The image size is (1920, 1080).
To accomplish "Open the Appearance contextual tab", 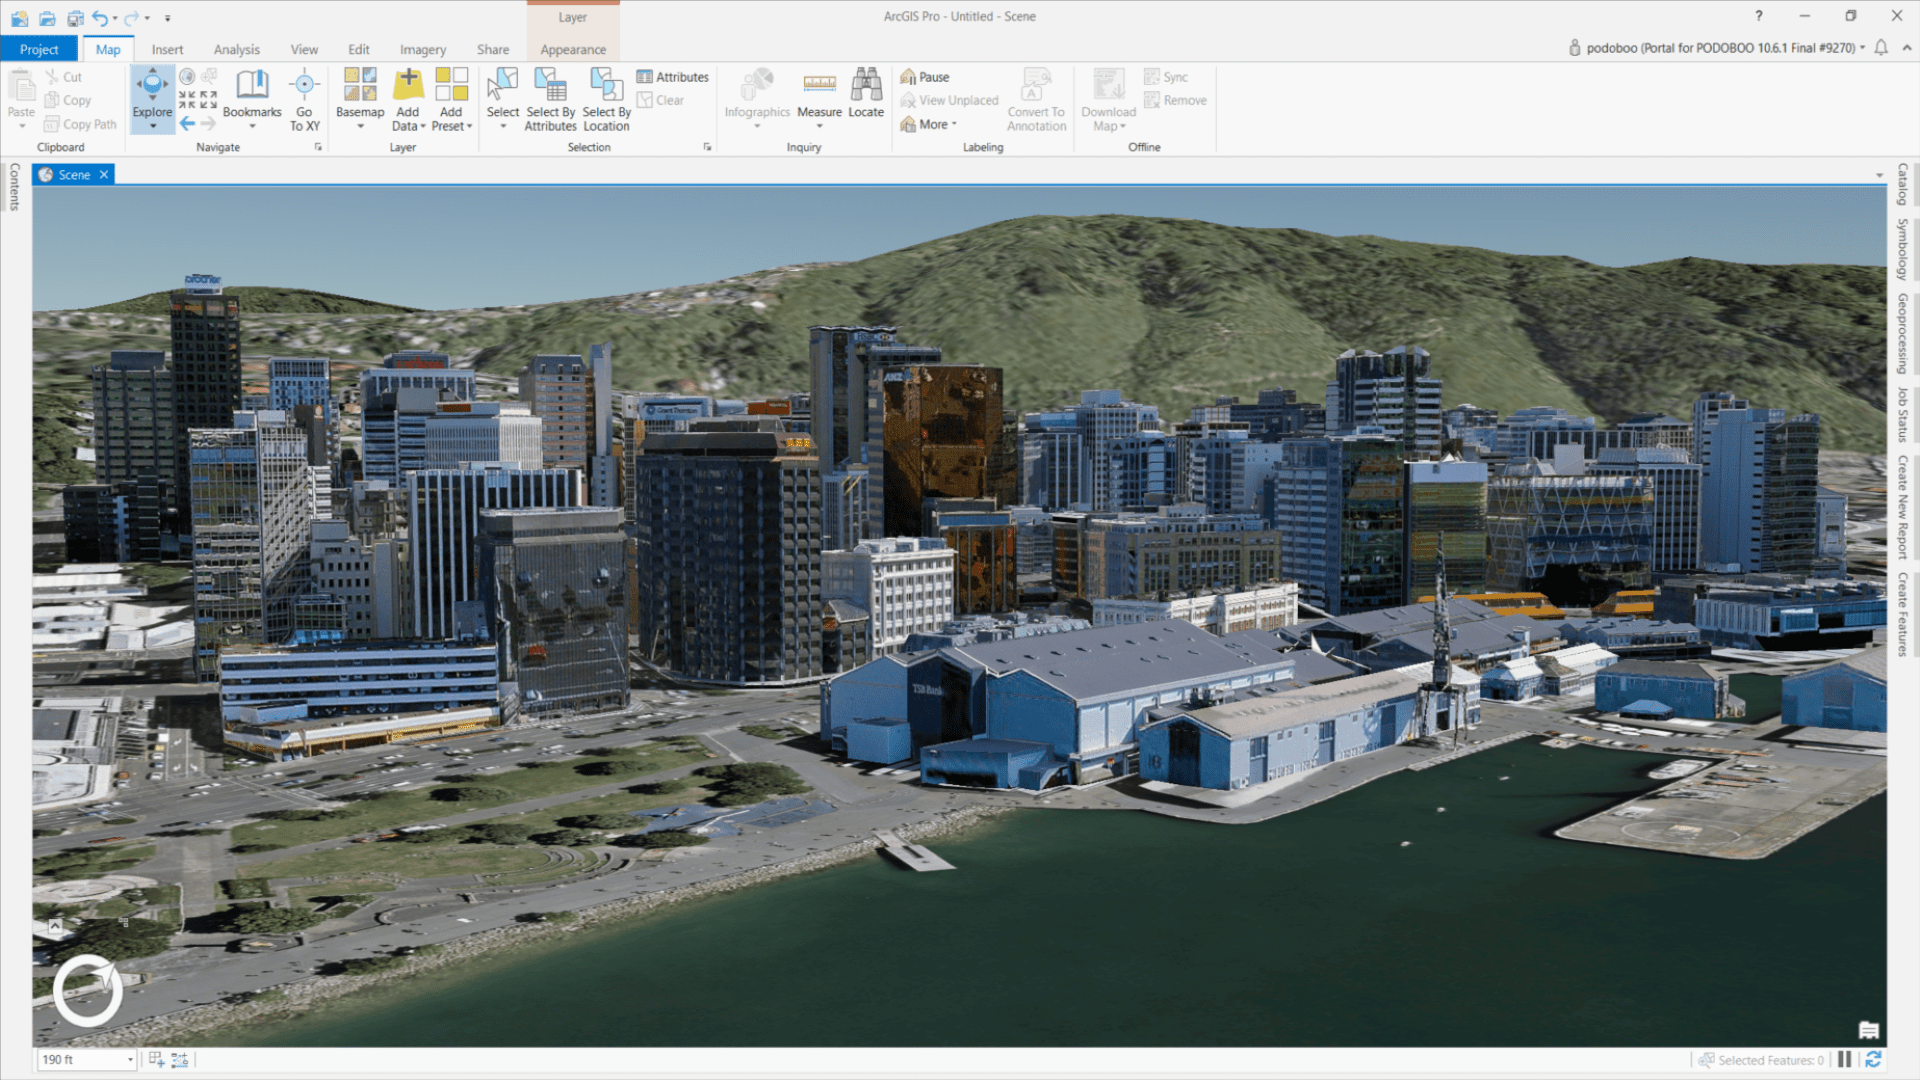I will (x=573, y=49).
